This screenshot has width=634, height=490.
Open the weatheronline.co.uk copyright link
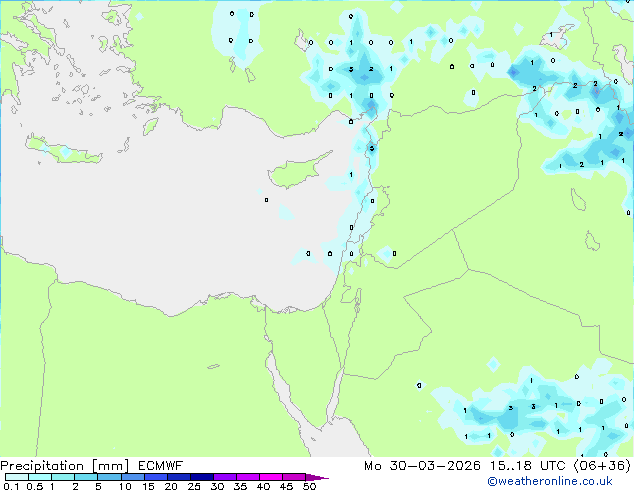pyautogui.click(x=550, y=481)
